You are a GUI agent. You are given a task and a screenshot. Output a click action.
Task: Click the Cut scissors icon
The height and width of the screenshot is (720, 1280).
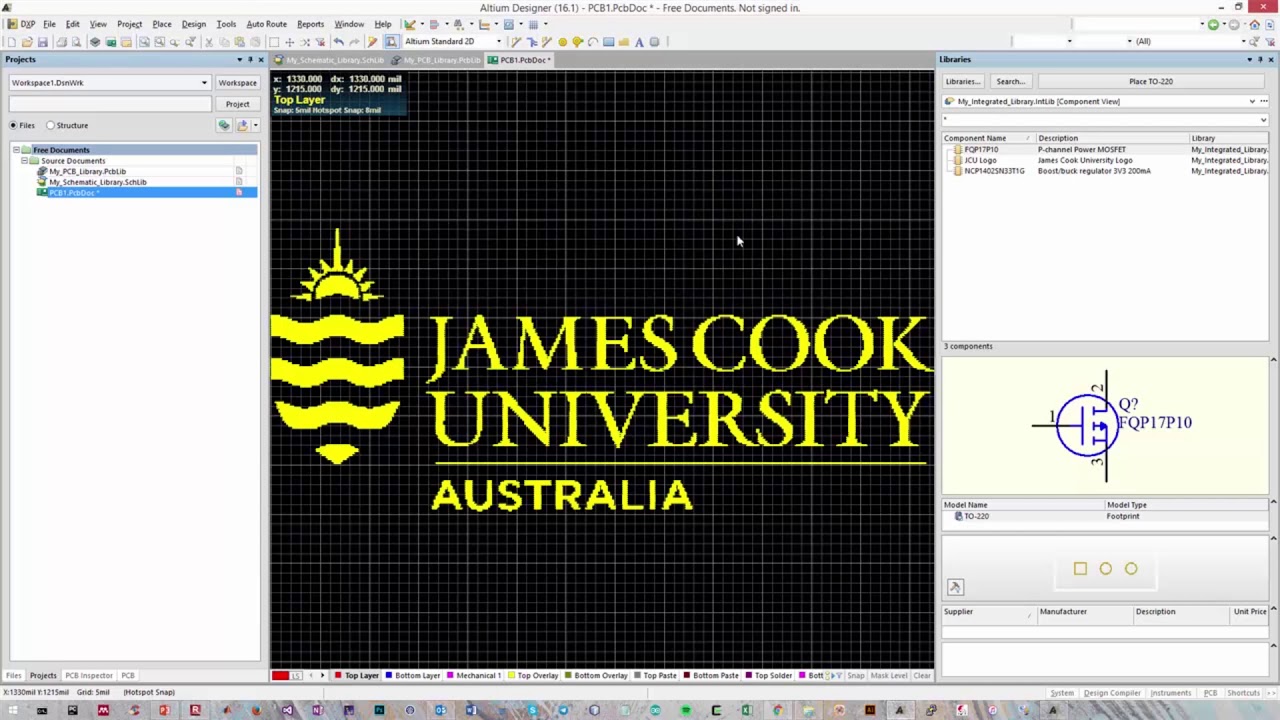point(208,42)
